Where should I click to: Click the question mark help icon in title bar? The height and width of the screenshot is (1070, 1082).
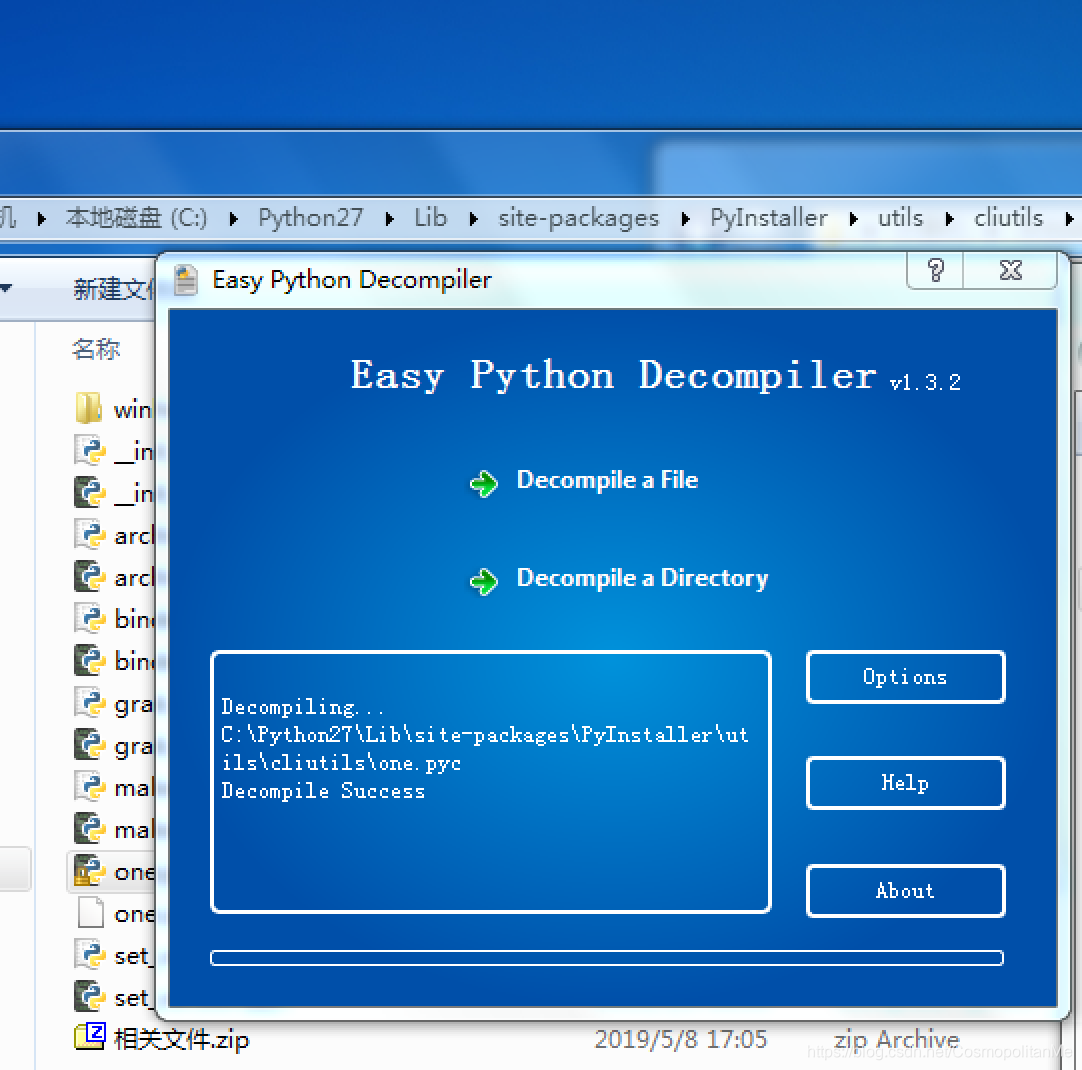(x=934, y=270)
